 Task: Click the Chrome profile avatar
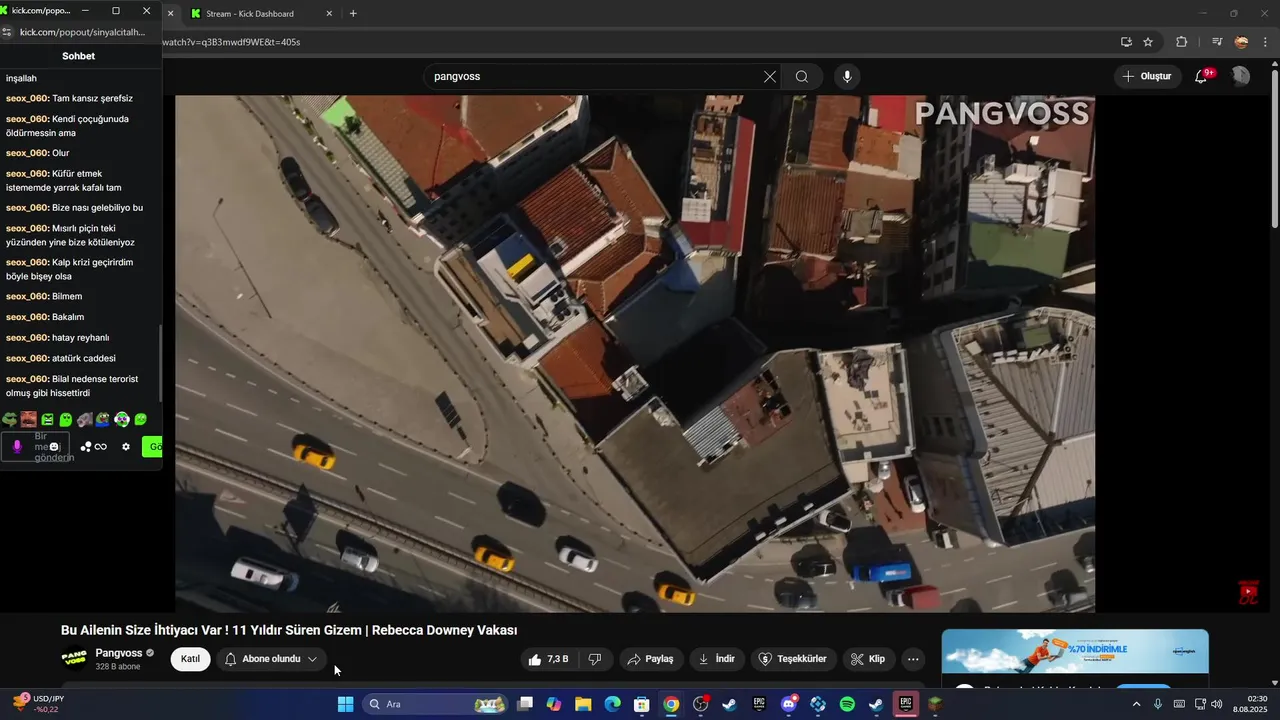click(1241, 42)
